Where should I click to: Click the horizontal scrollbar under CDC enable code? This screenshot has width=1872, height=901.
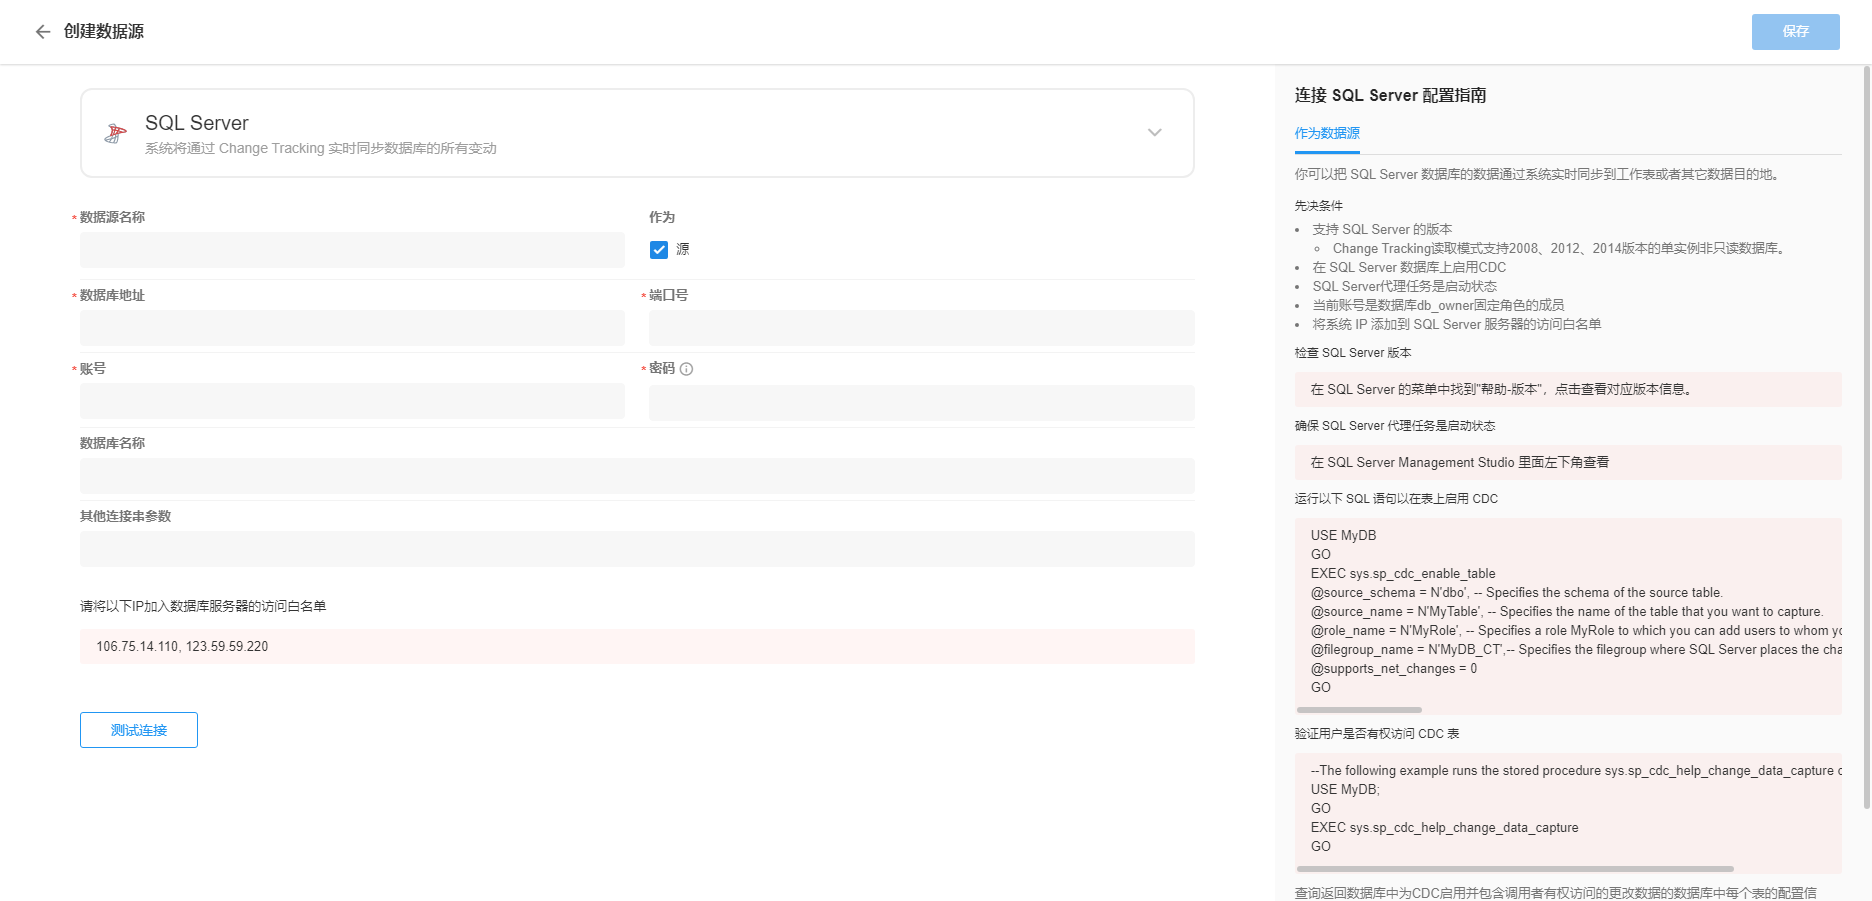[1359, 709]
